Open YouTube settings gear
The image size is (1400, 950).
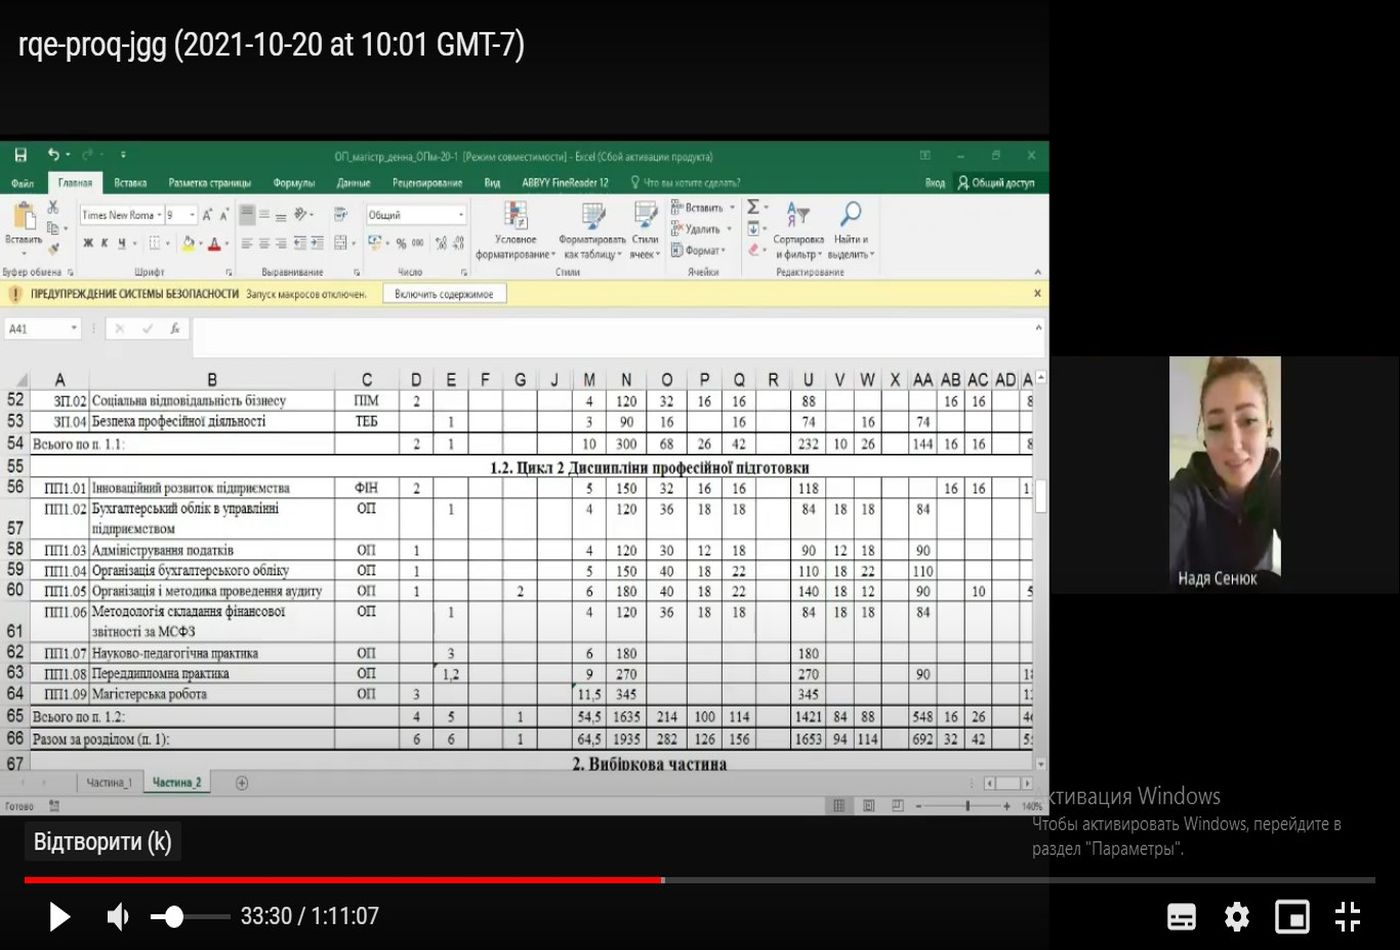tap(1237, 916)
